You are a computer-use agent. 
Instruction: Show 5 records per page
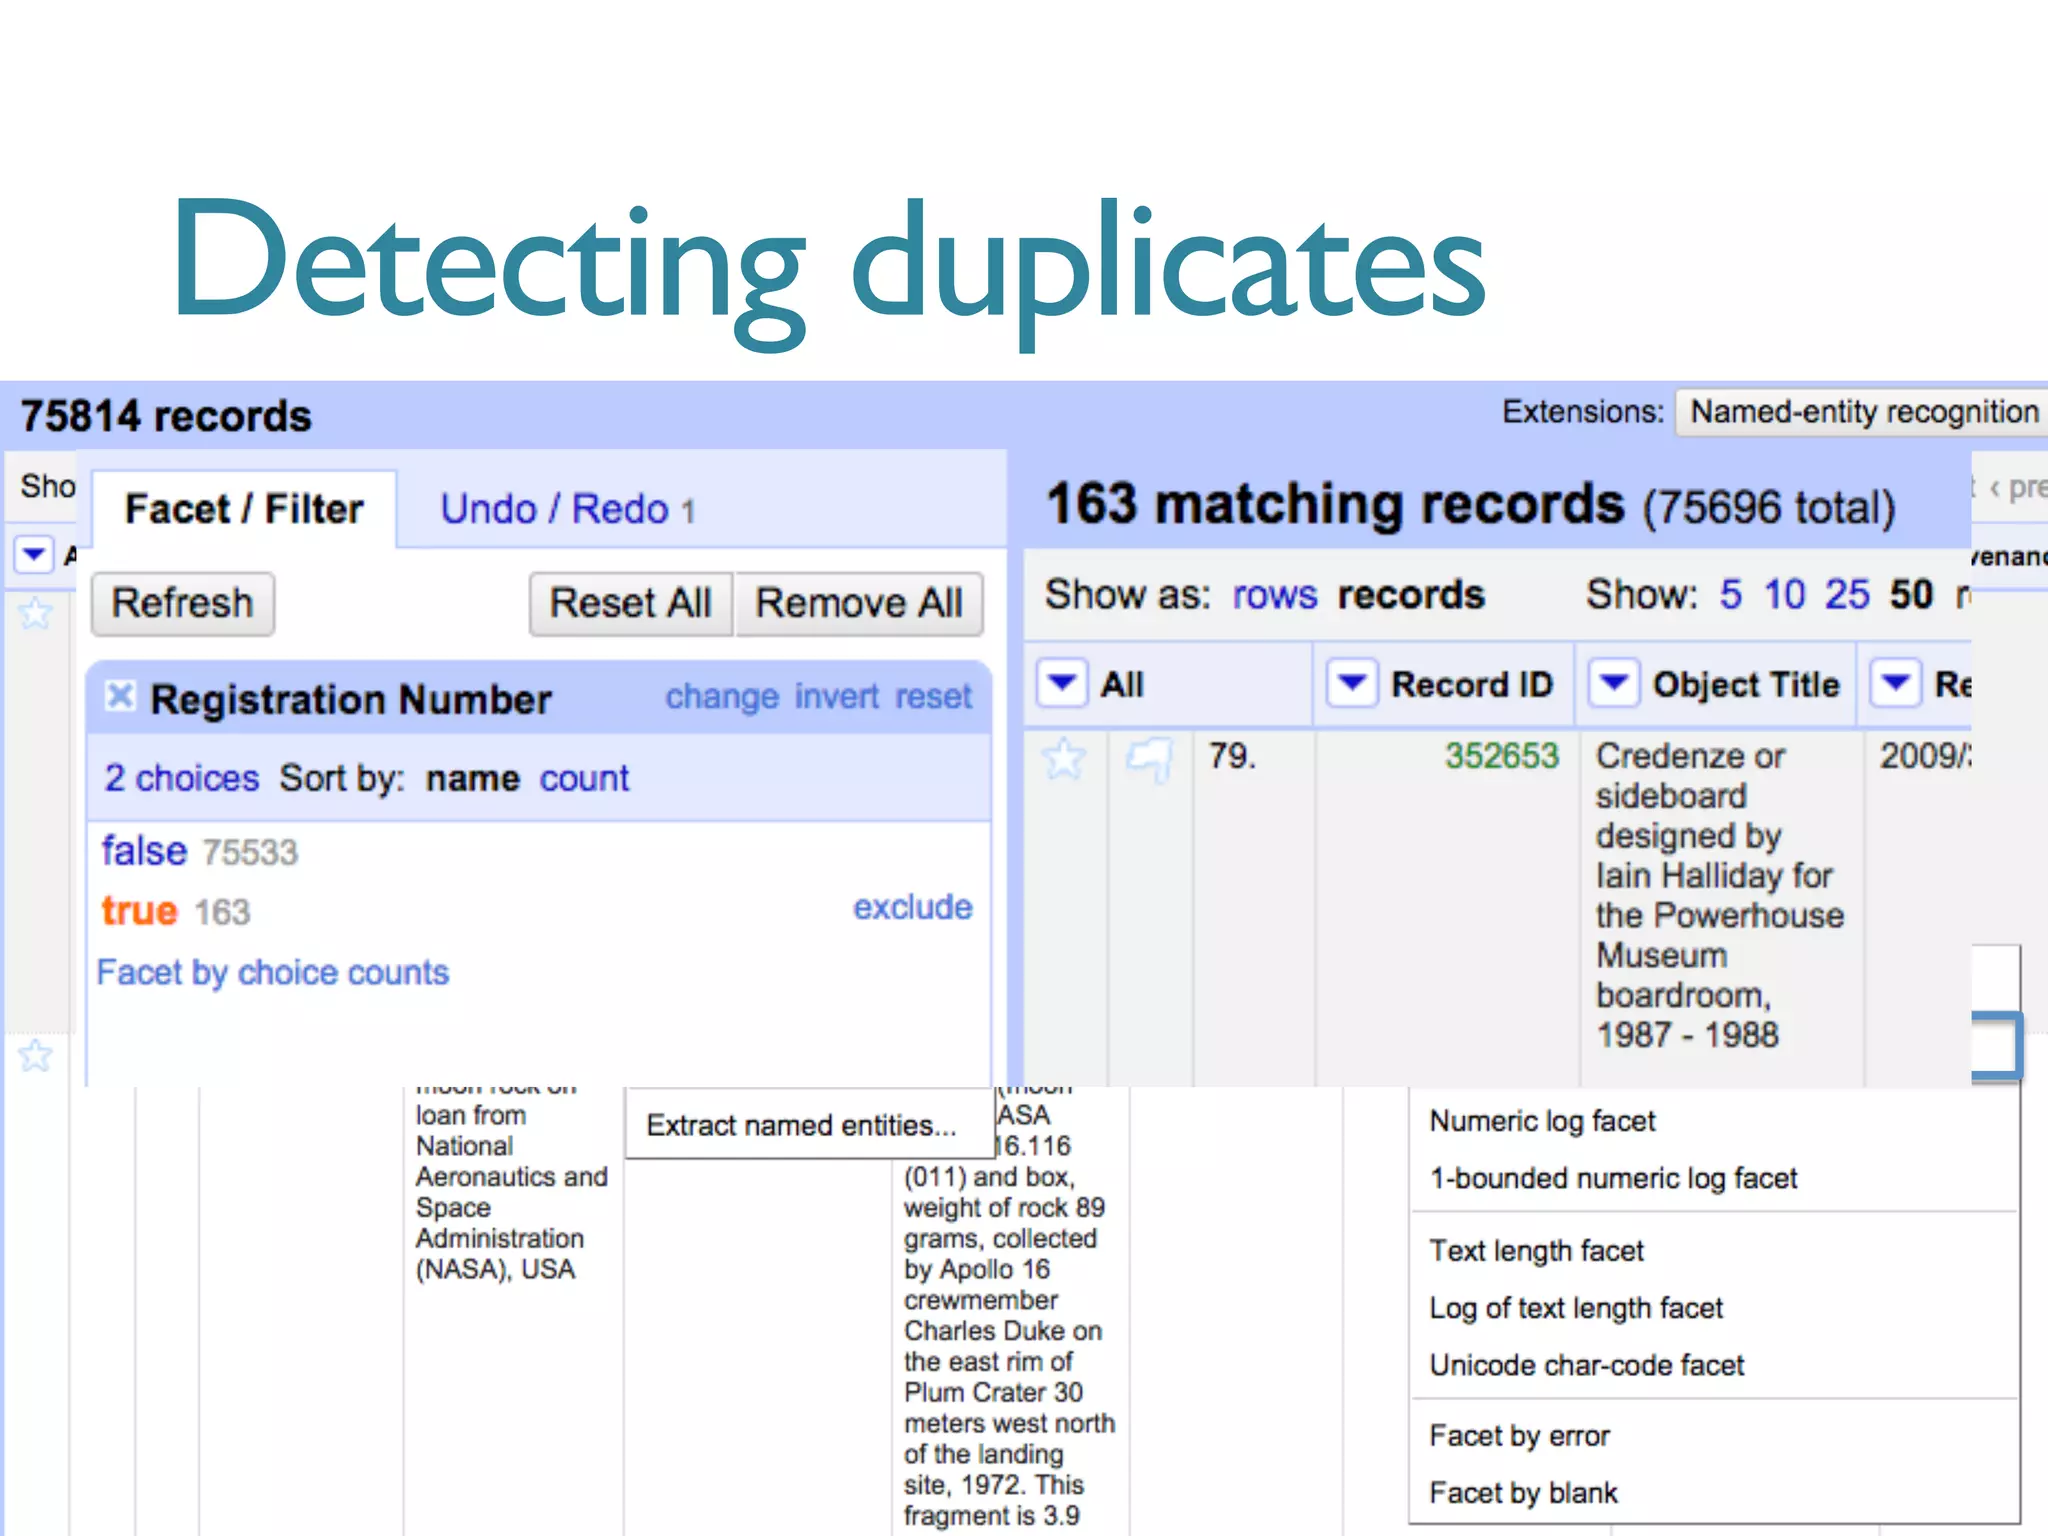click(x=1730, y=595)
